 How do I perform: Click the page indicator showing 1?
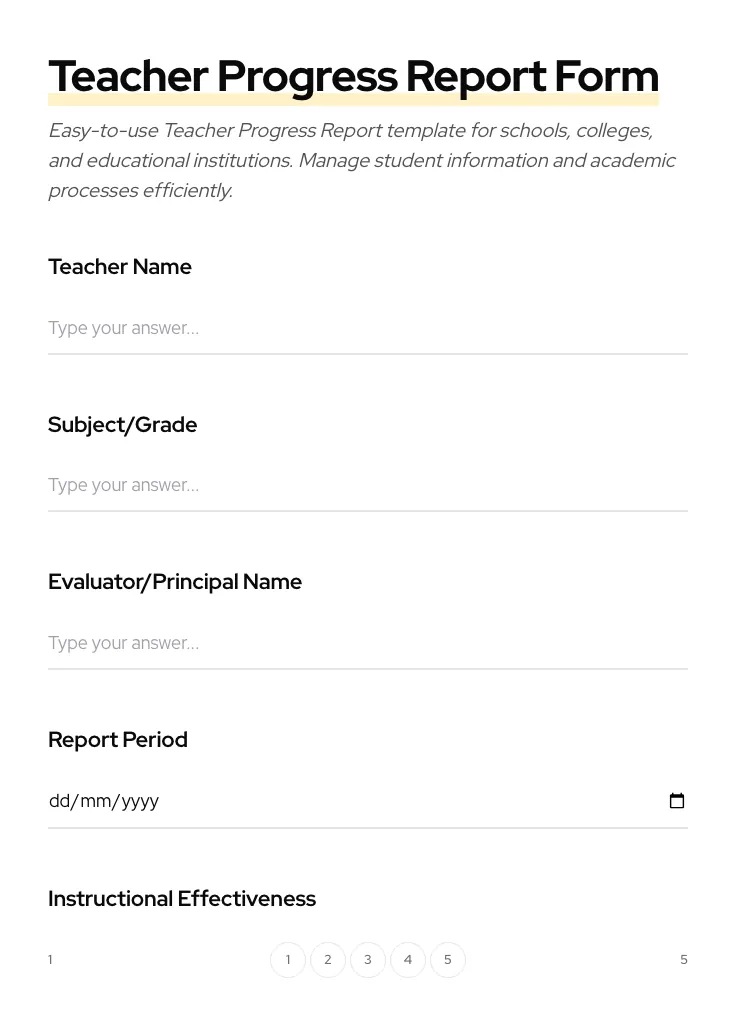[50, 959]
